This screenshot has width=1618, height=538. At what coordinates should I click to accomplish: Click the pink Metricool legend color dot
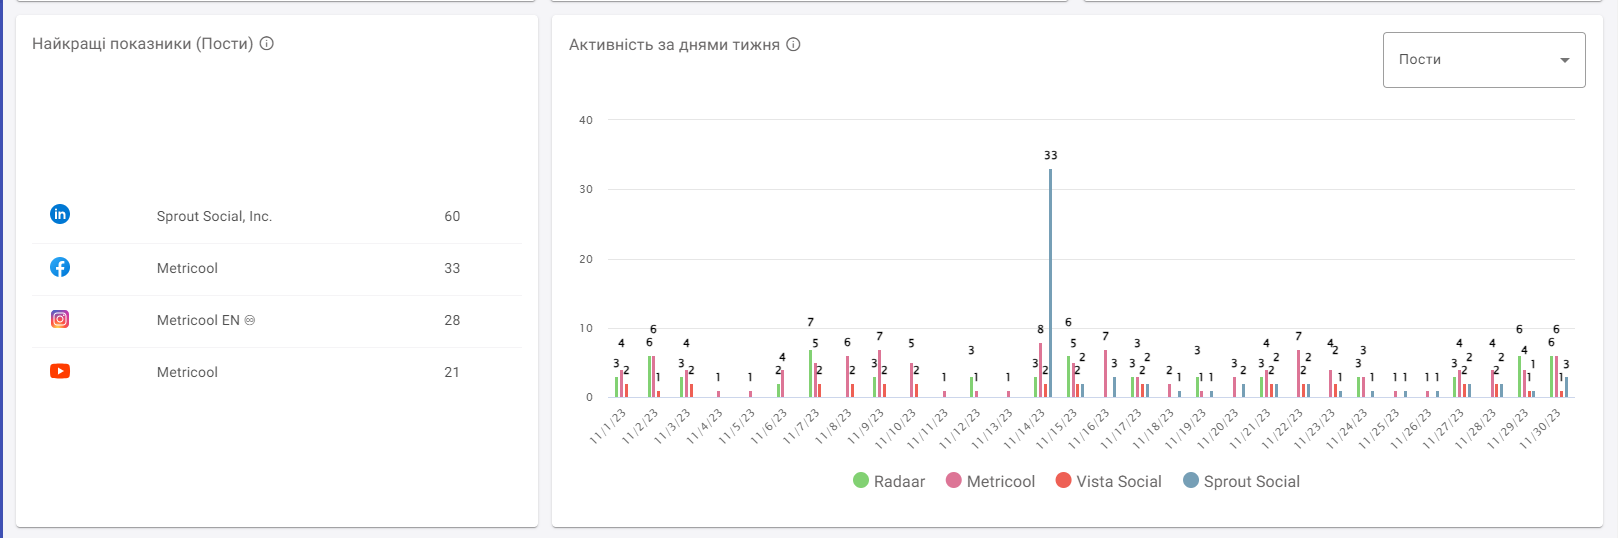tap(953, 480)
